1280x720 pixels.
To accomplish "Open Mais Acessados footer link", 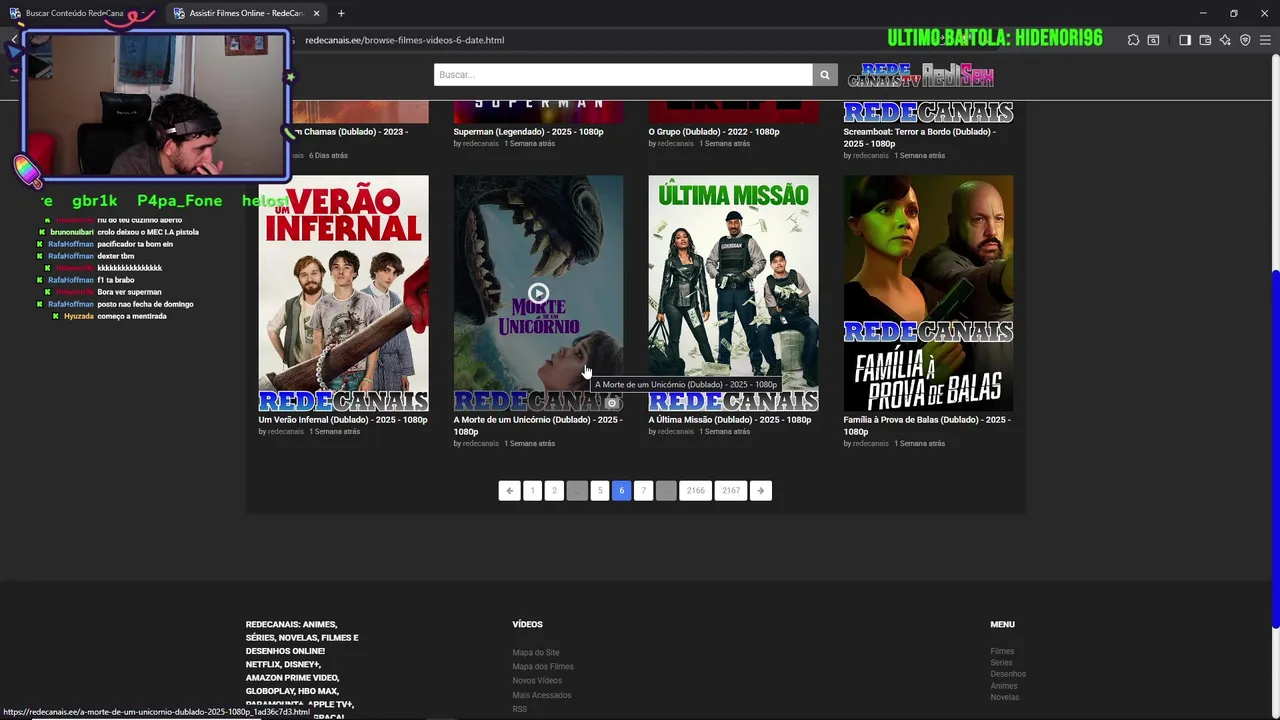I will (x=542, y=695).
